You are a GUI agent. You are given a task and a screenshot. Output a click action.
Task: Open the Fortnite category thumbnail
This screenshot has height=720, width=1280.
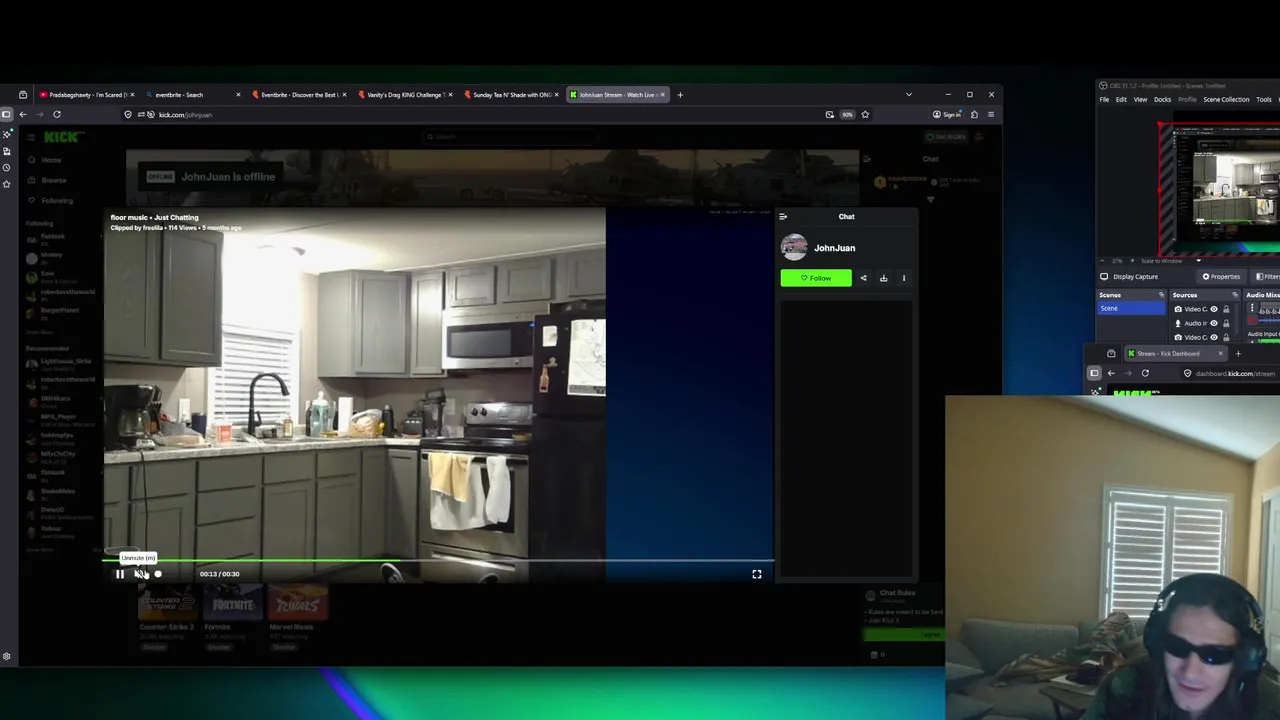(x=232, y=604)
